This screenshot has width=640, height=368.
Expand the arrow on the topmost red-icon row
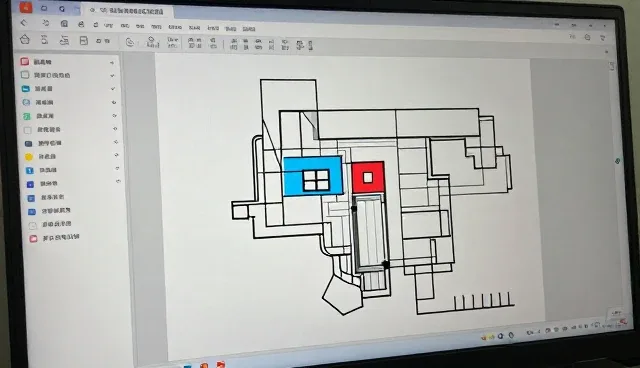pyautogui.click(x=112, y=63)
